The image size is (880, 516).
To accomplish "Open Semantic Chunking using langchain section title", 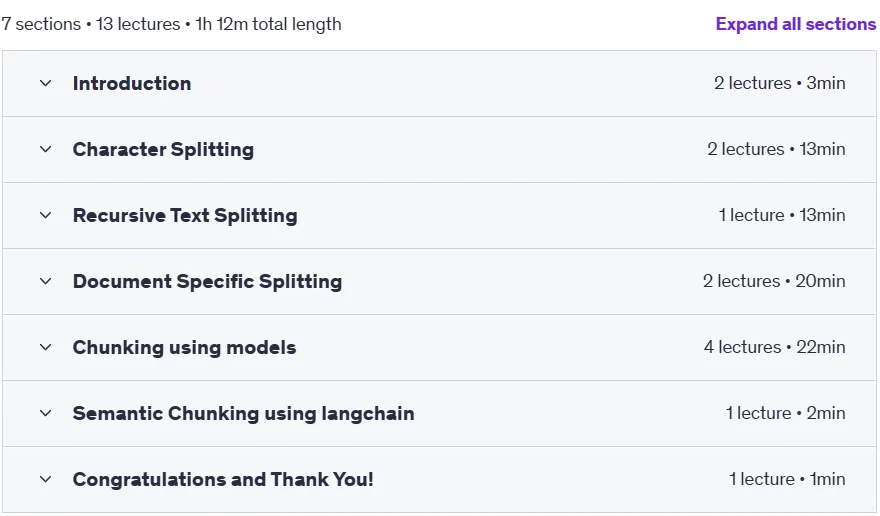I will point(244,413).
